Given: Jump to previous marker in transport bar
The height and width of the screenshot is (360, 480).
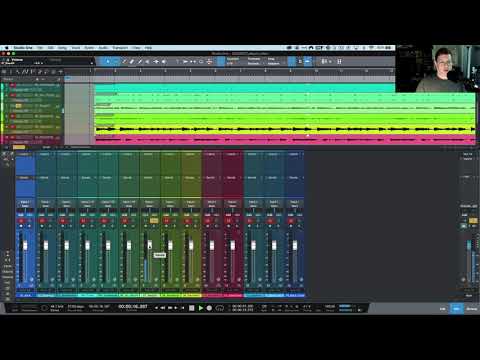Looking at the screenshot, I should [x=156, y=308].
